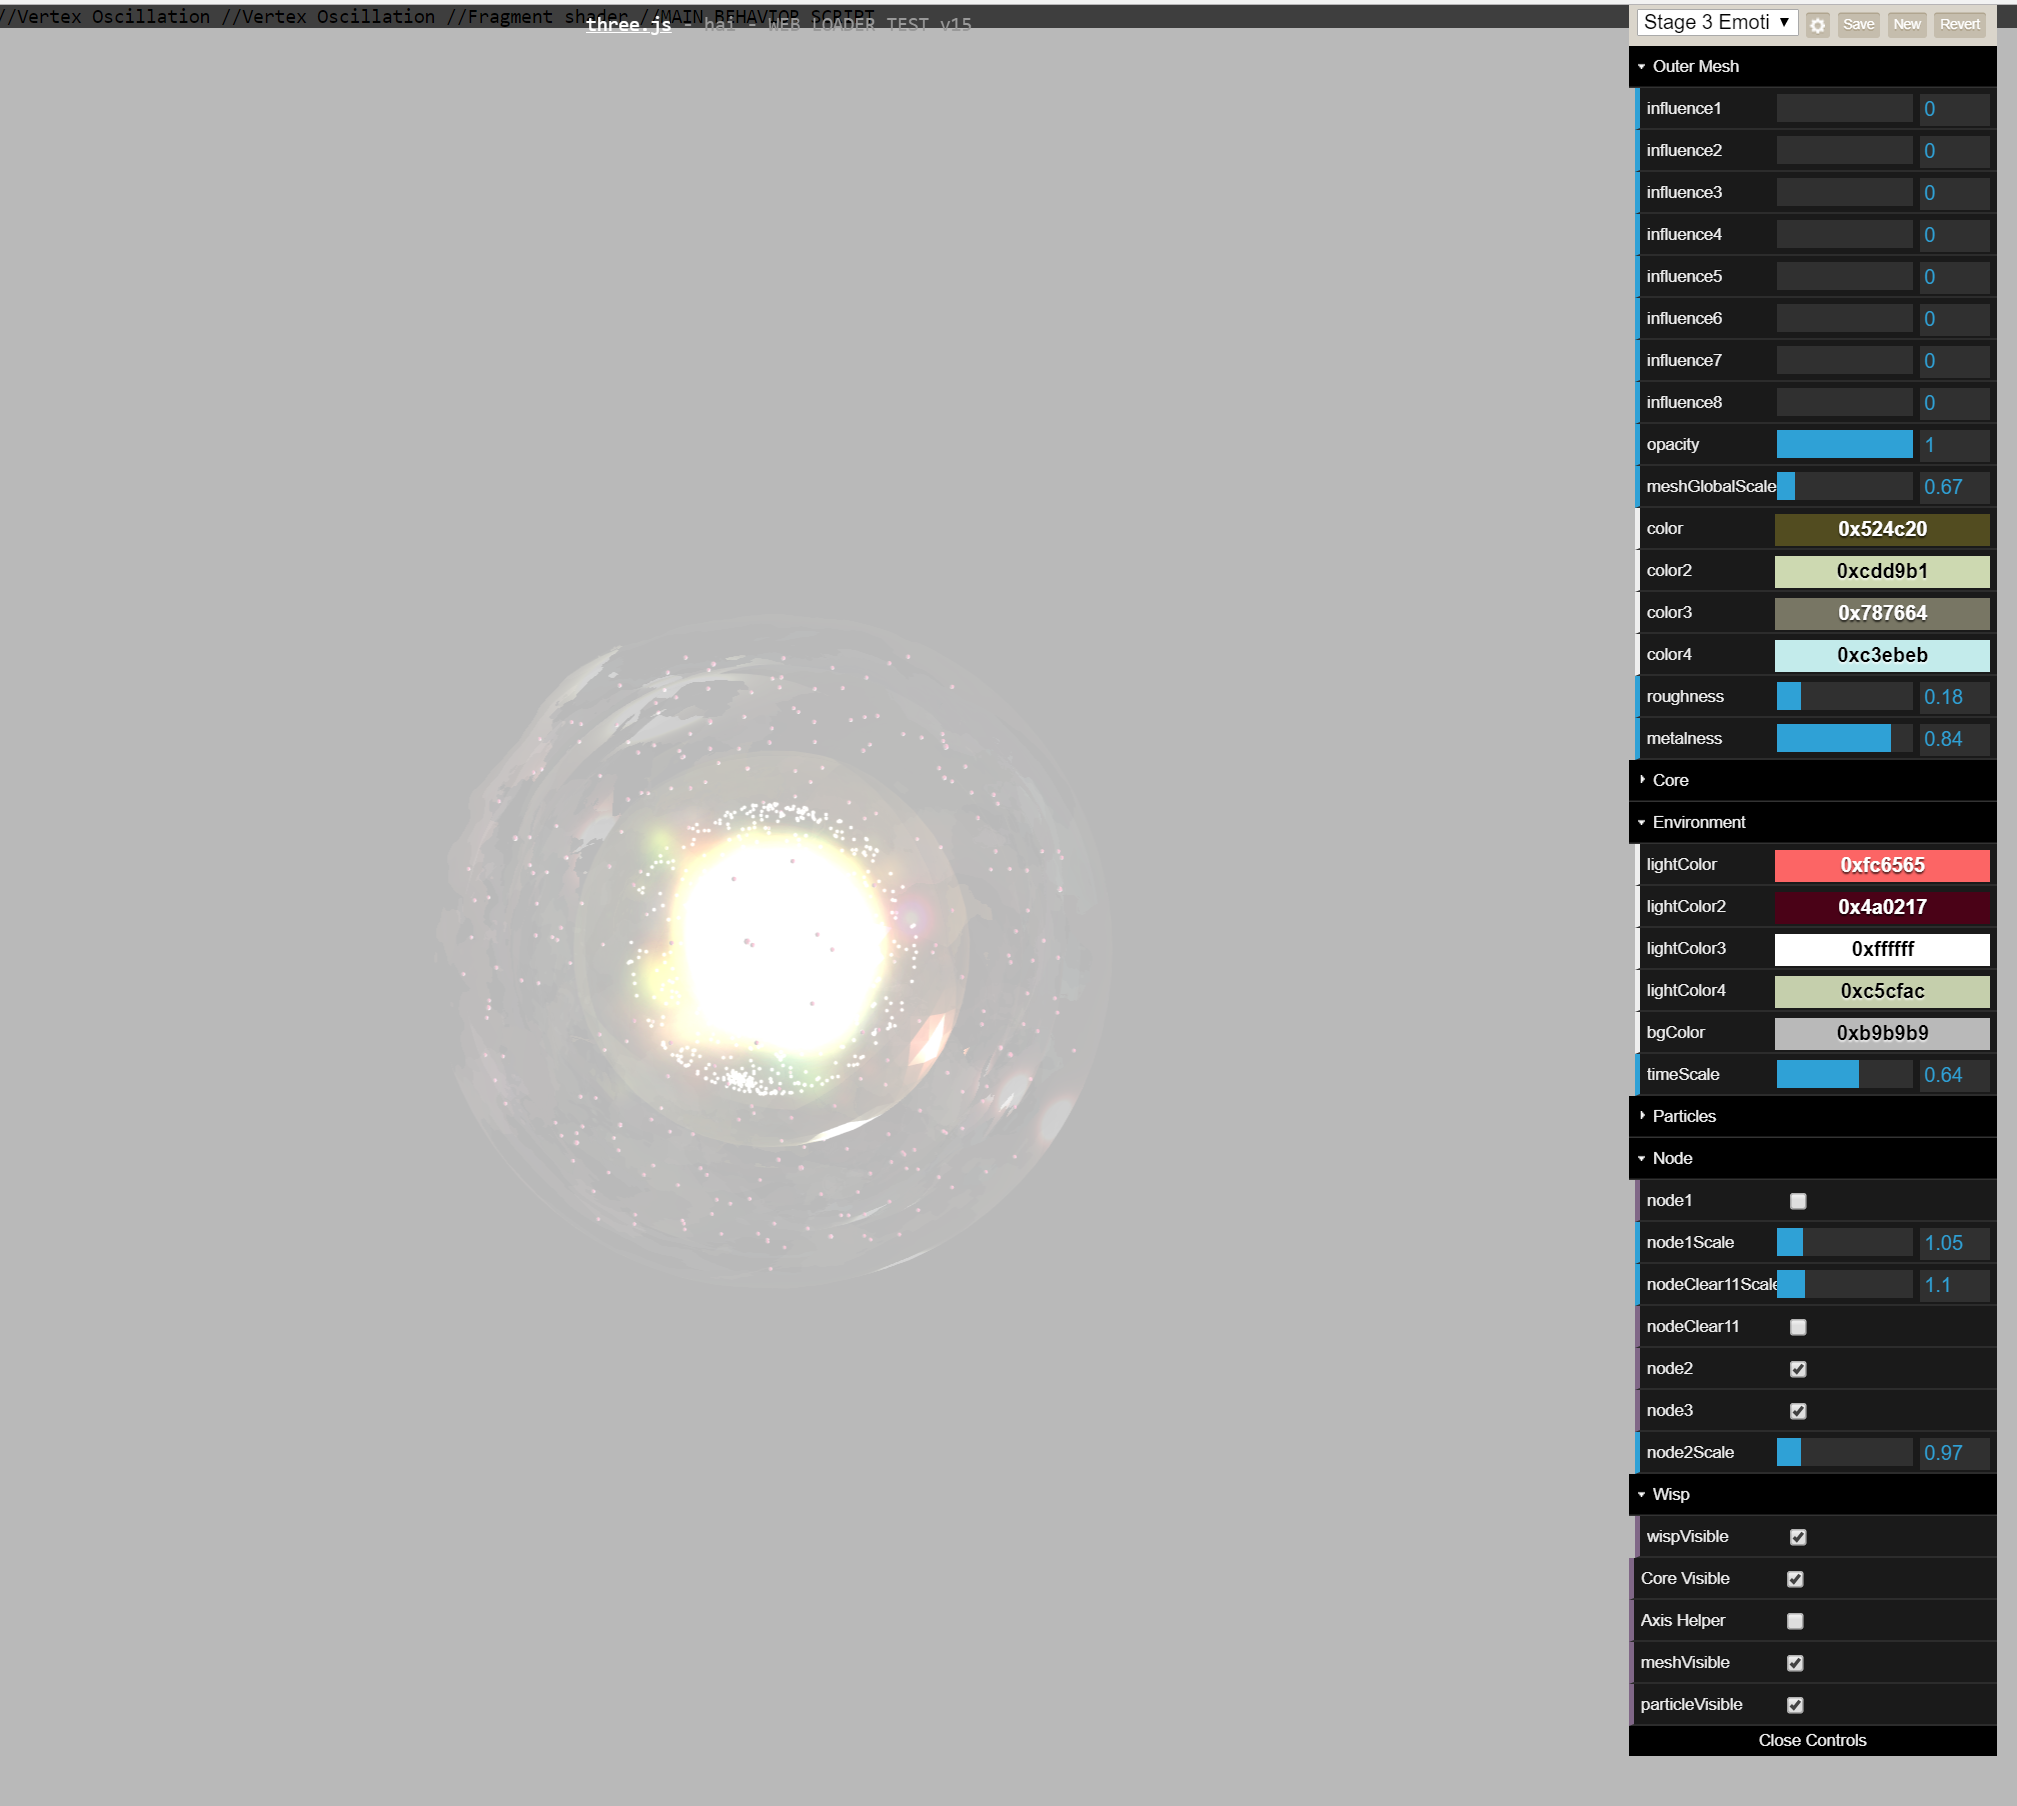Screen dimensions: 2017x1806
Task: Adjust the roughness slider
Action: pos(1844,697)
